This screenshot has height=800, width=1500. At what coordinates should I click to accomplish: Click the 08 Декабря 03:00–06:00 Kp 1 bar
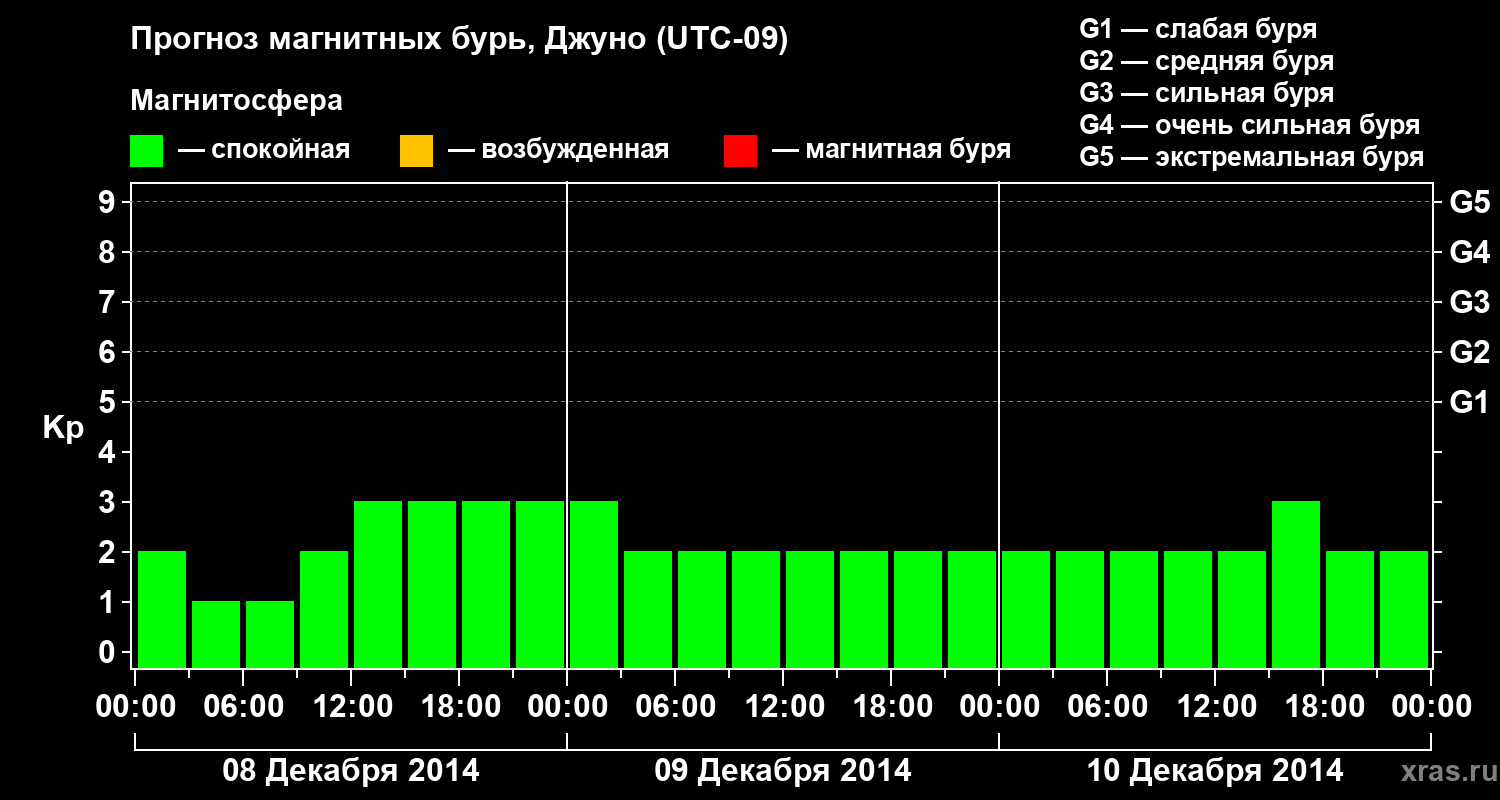(x=216, y=634)
